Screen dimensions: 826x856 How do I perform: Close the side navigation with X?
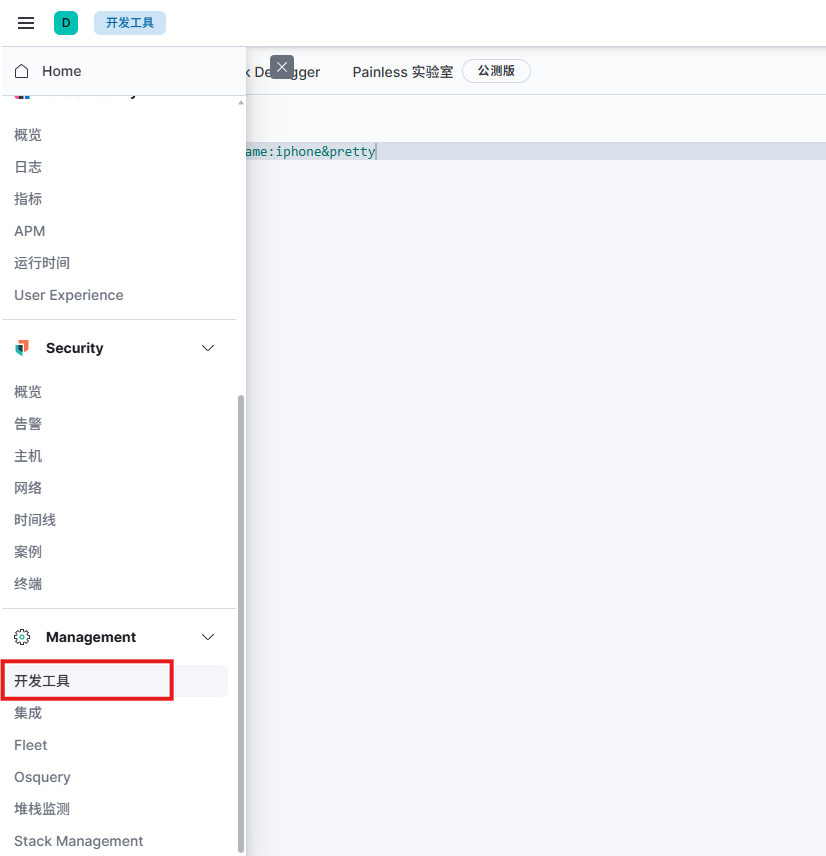tap(282, 67)
